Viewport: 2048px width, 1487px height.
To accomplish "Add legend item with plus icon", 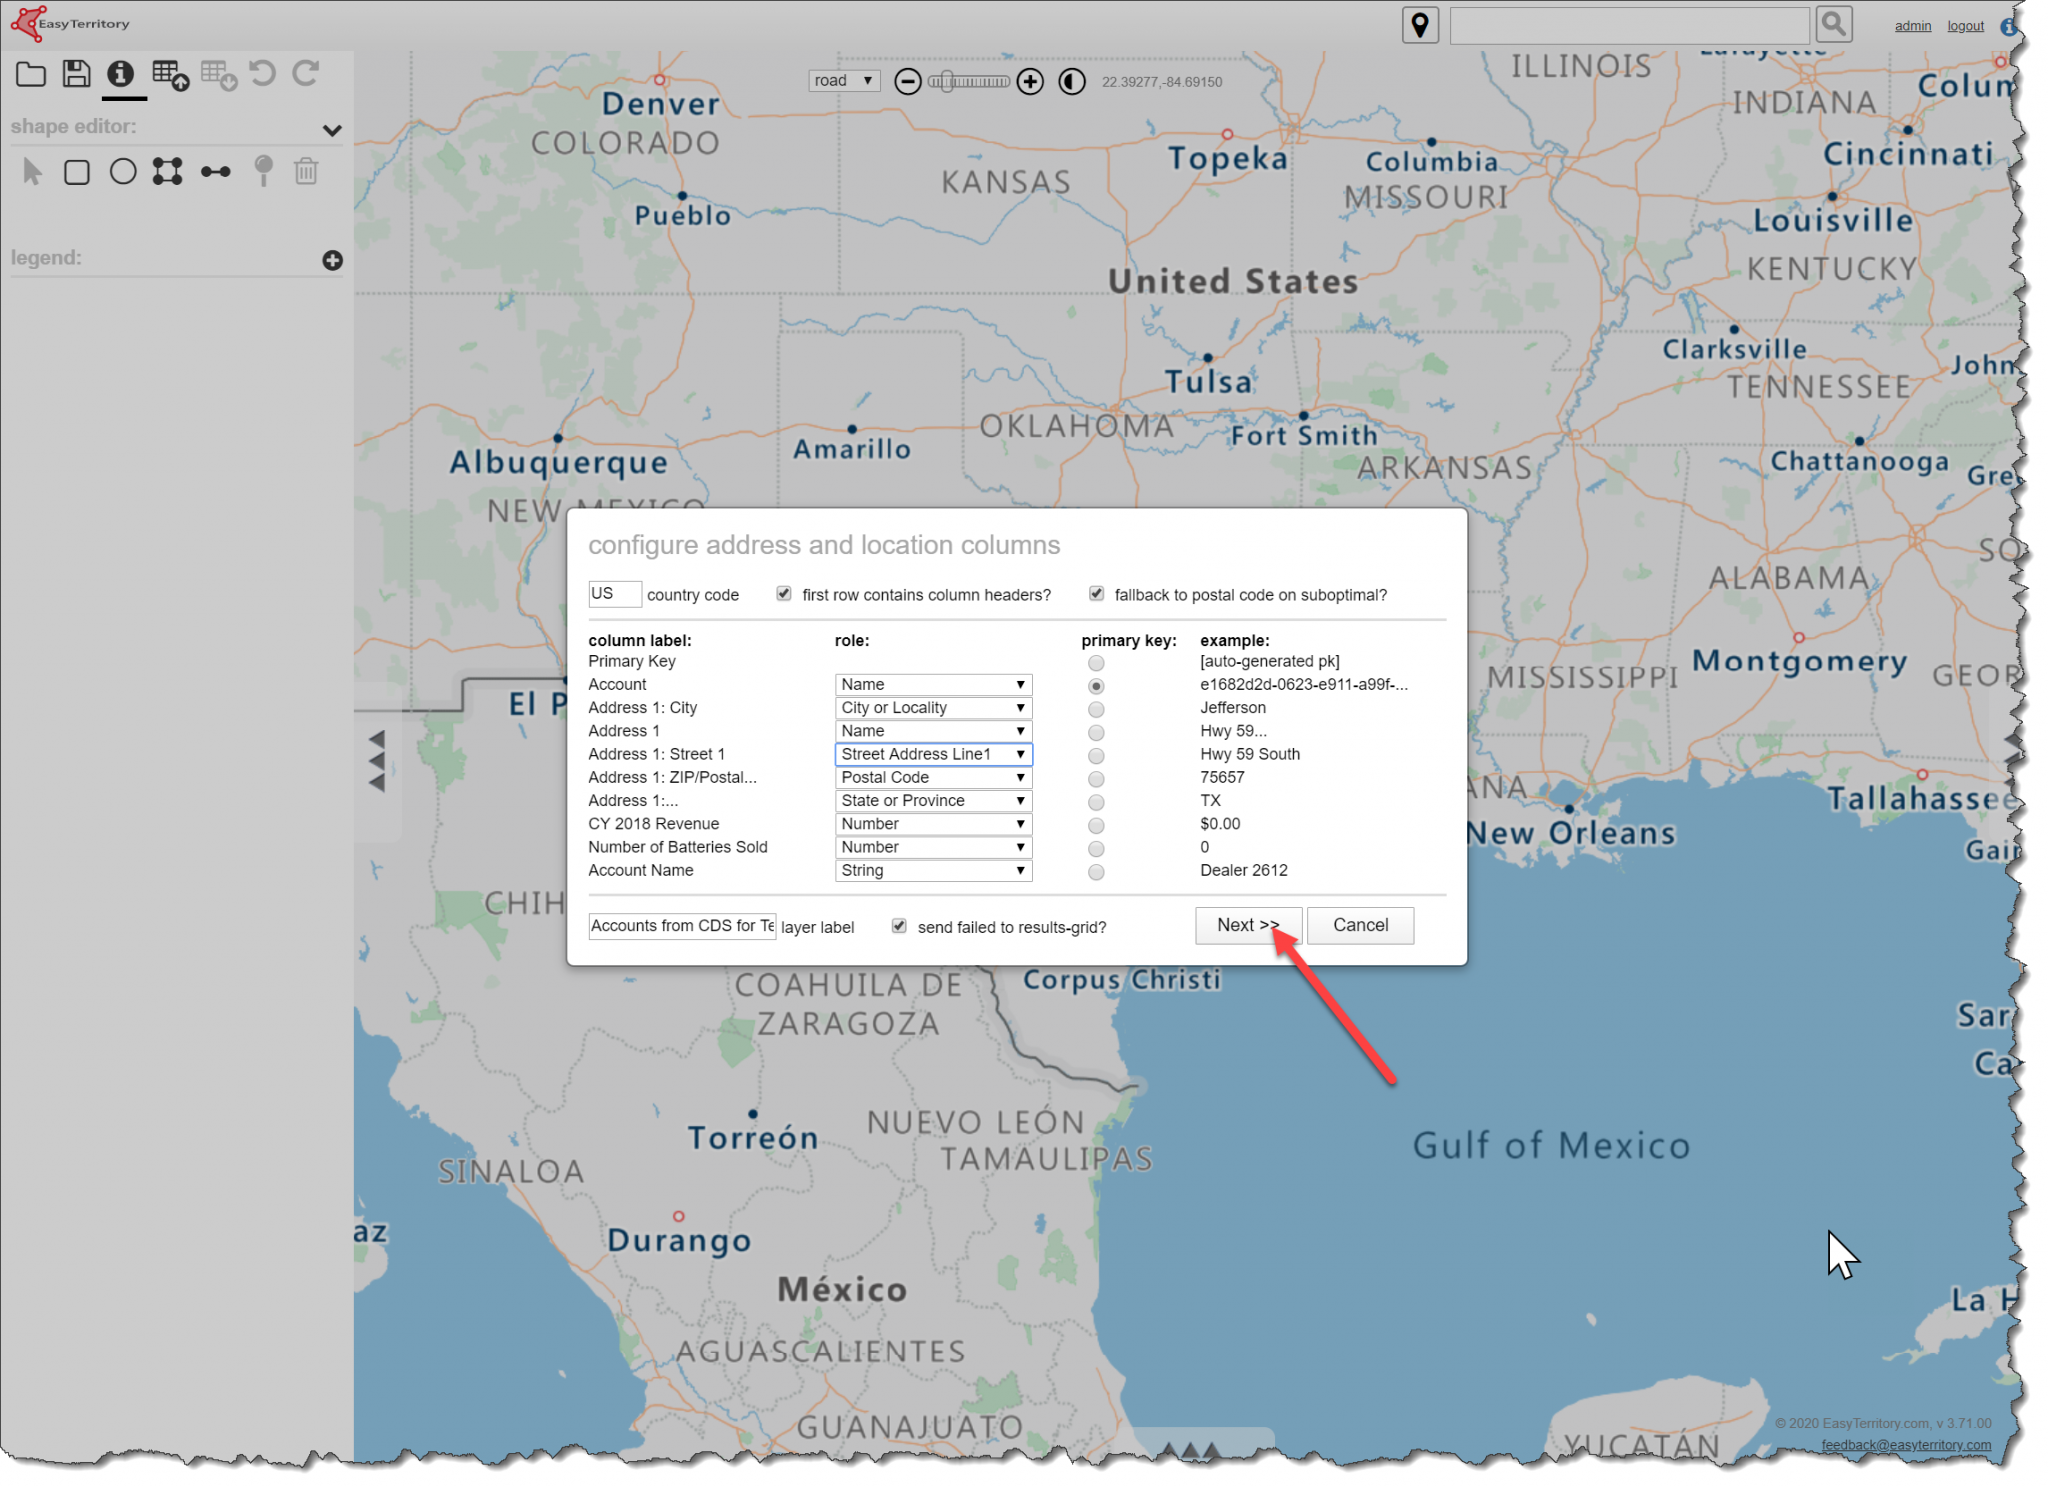I will point(332,260).
